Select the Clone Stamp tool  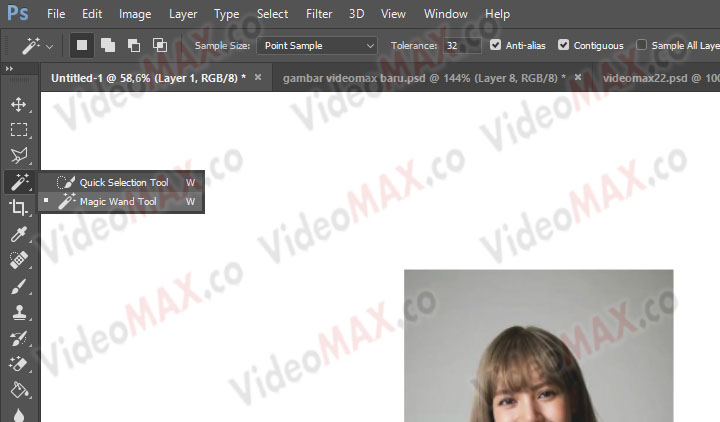point(18,313)
